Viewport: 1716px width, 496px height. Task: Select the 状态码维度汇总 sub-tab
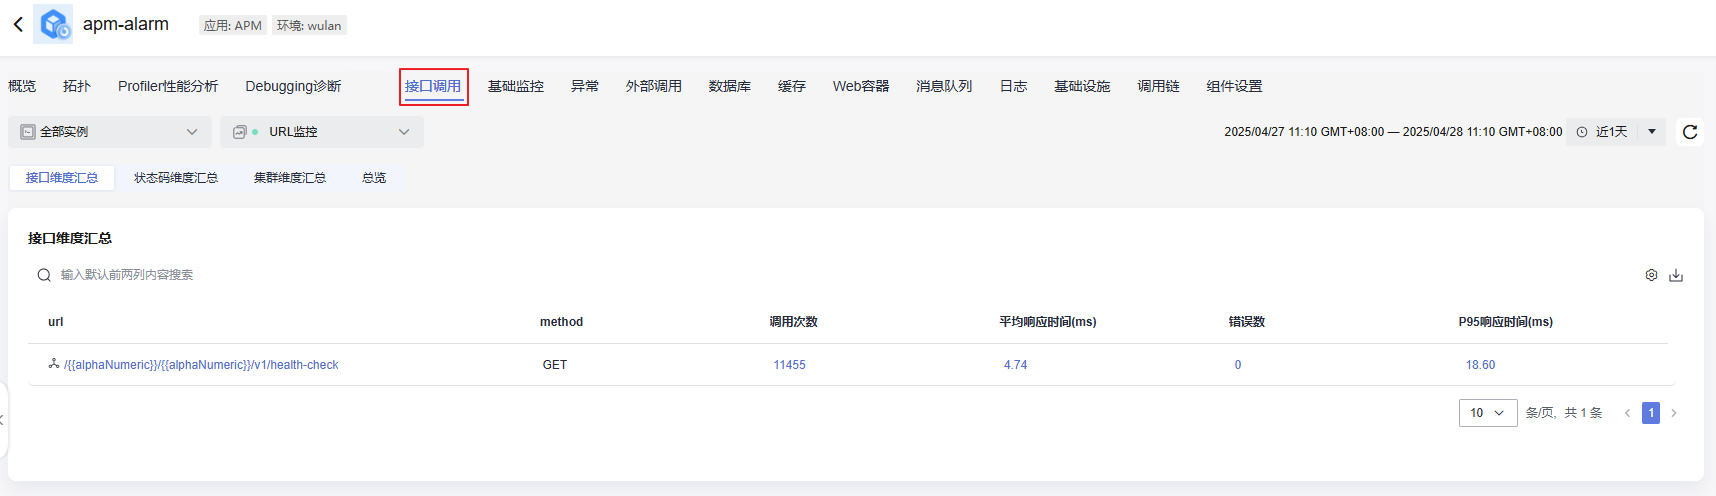(x=176, y=178)
